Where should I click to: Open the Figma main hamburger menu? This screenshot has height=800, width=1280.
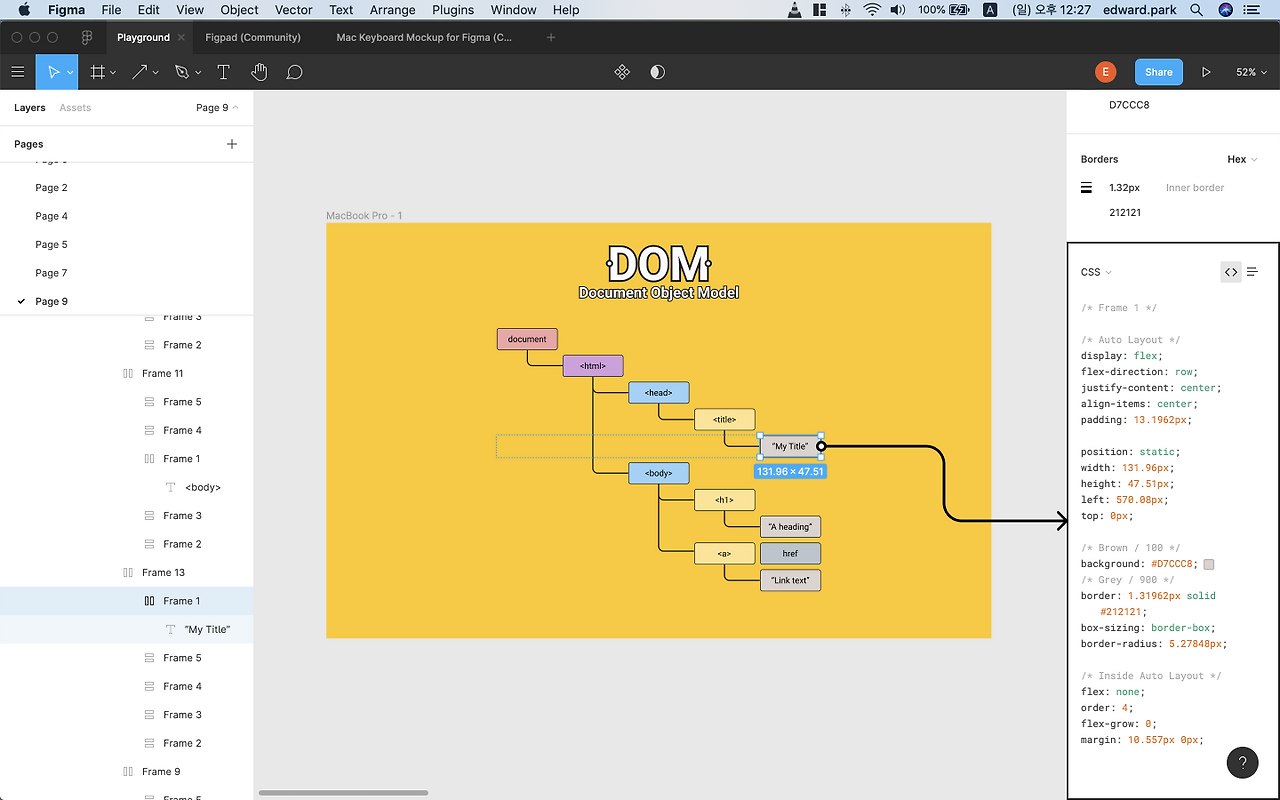17,72
